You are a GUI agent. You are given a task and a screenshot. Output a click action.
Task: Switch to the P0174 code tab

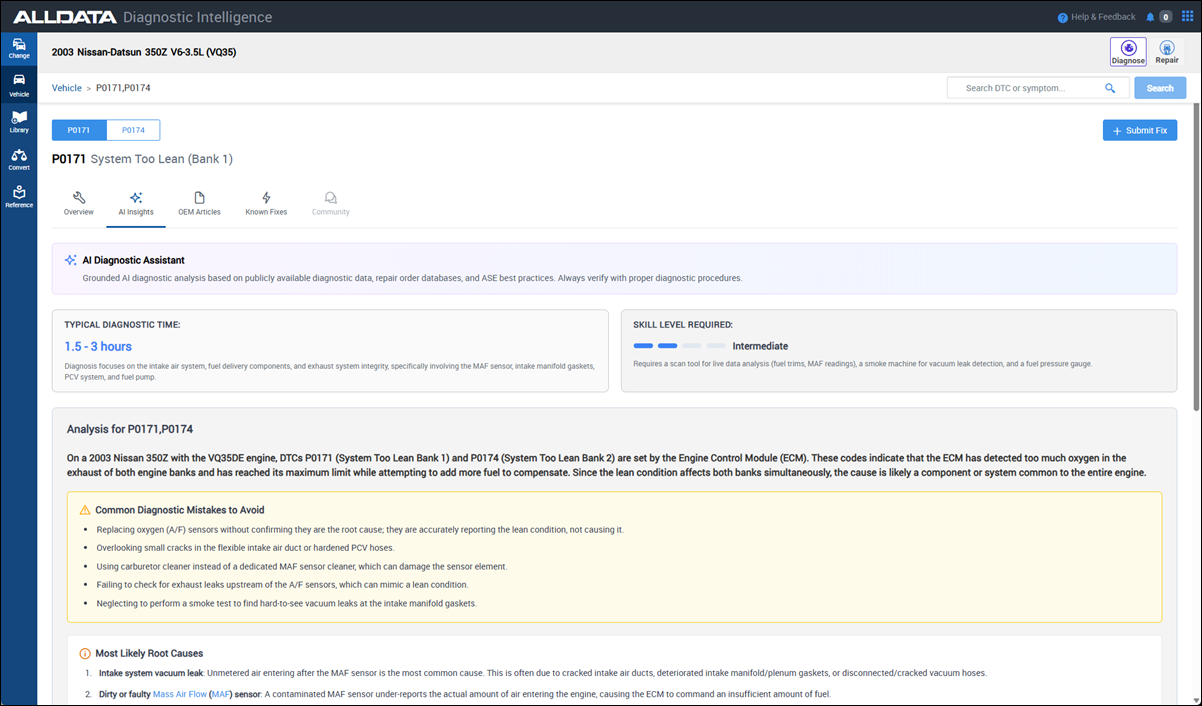tap(133, 130)
